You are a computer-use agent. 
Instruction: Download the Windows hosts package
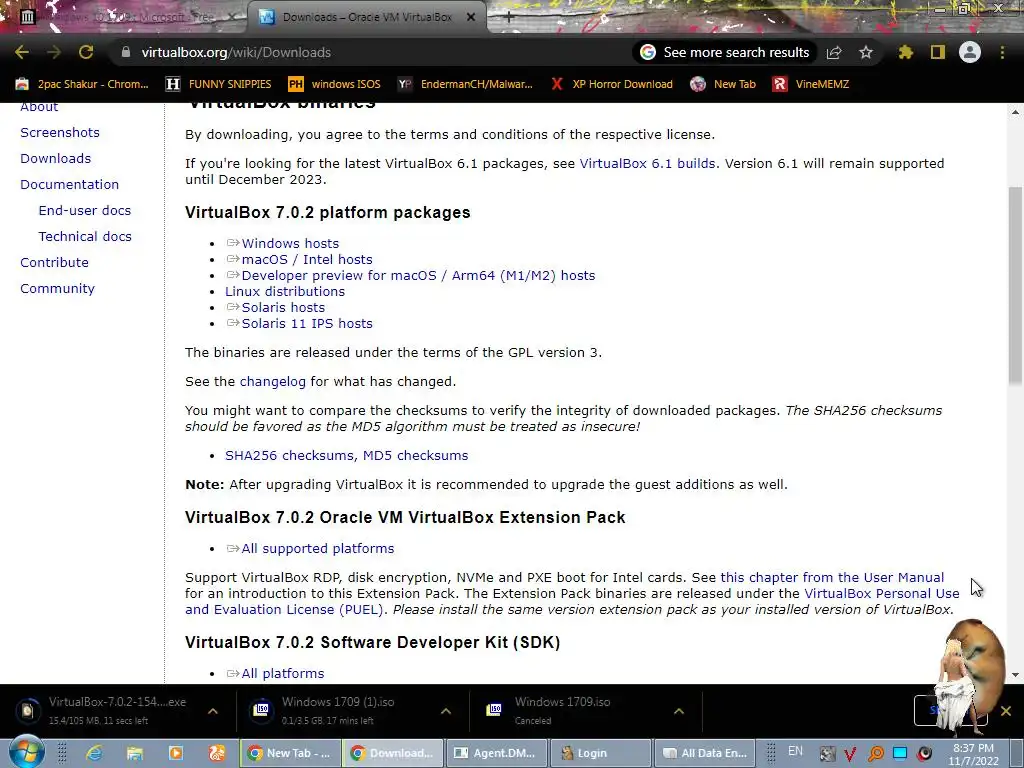click(290, 244)
